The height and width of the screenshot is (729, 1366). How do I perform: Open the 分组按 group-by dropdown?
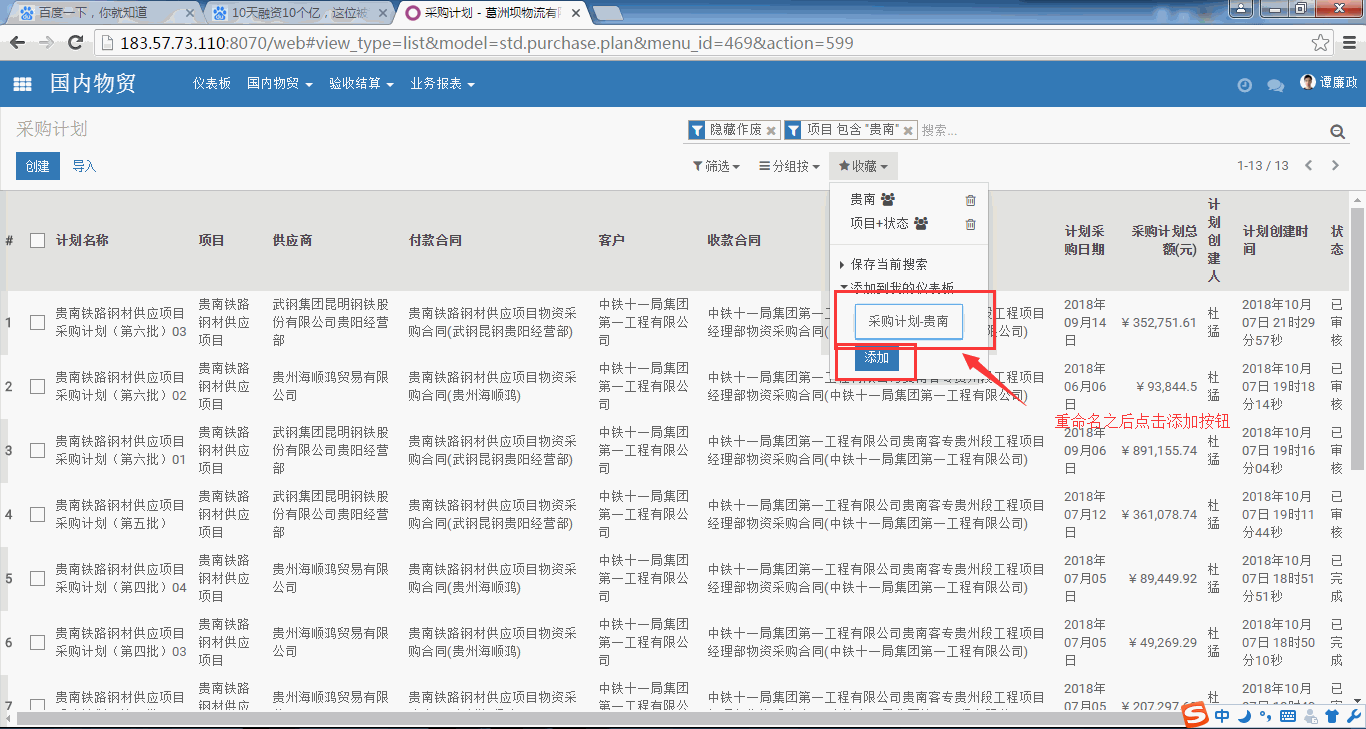click(x=789, y=167)
